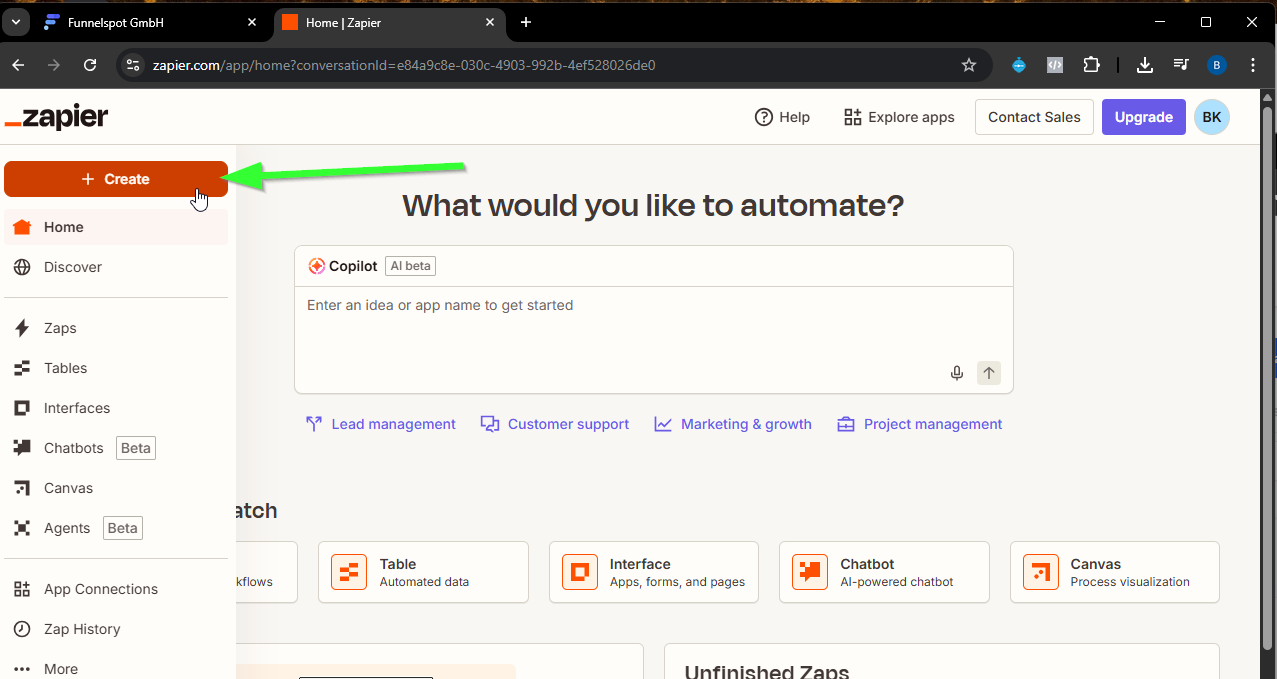This screenshot has width=1277, height=679.
Task: Open Home in the sidebar
Action: click(116, 227)
